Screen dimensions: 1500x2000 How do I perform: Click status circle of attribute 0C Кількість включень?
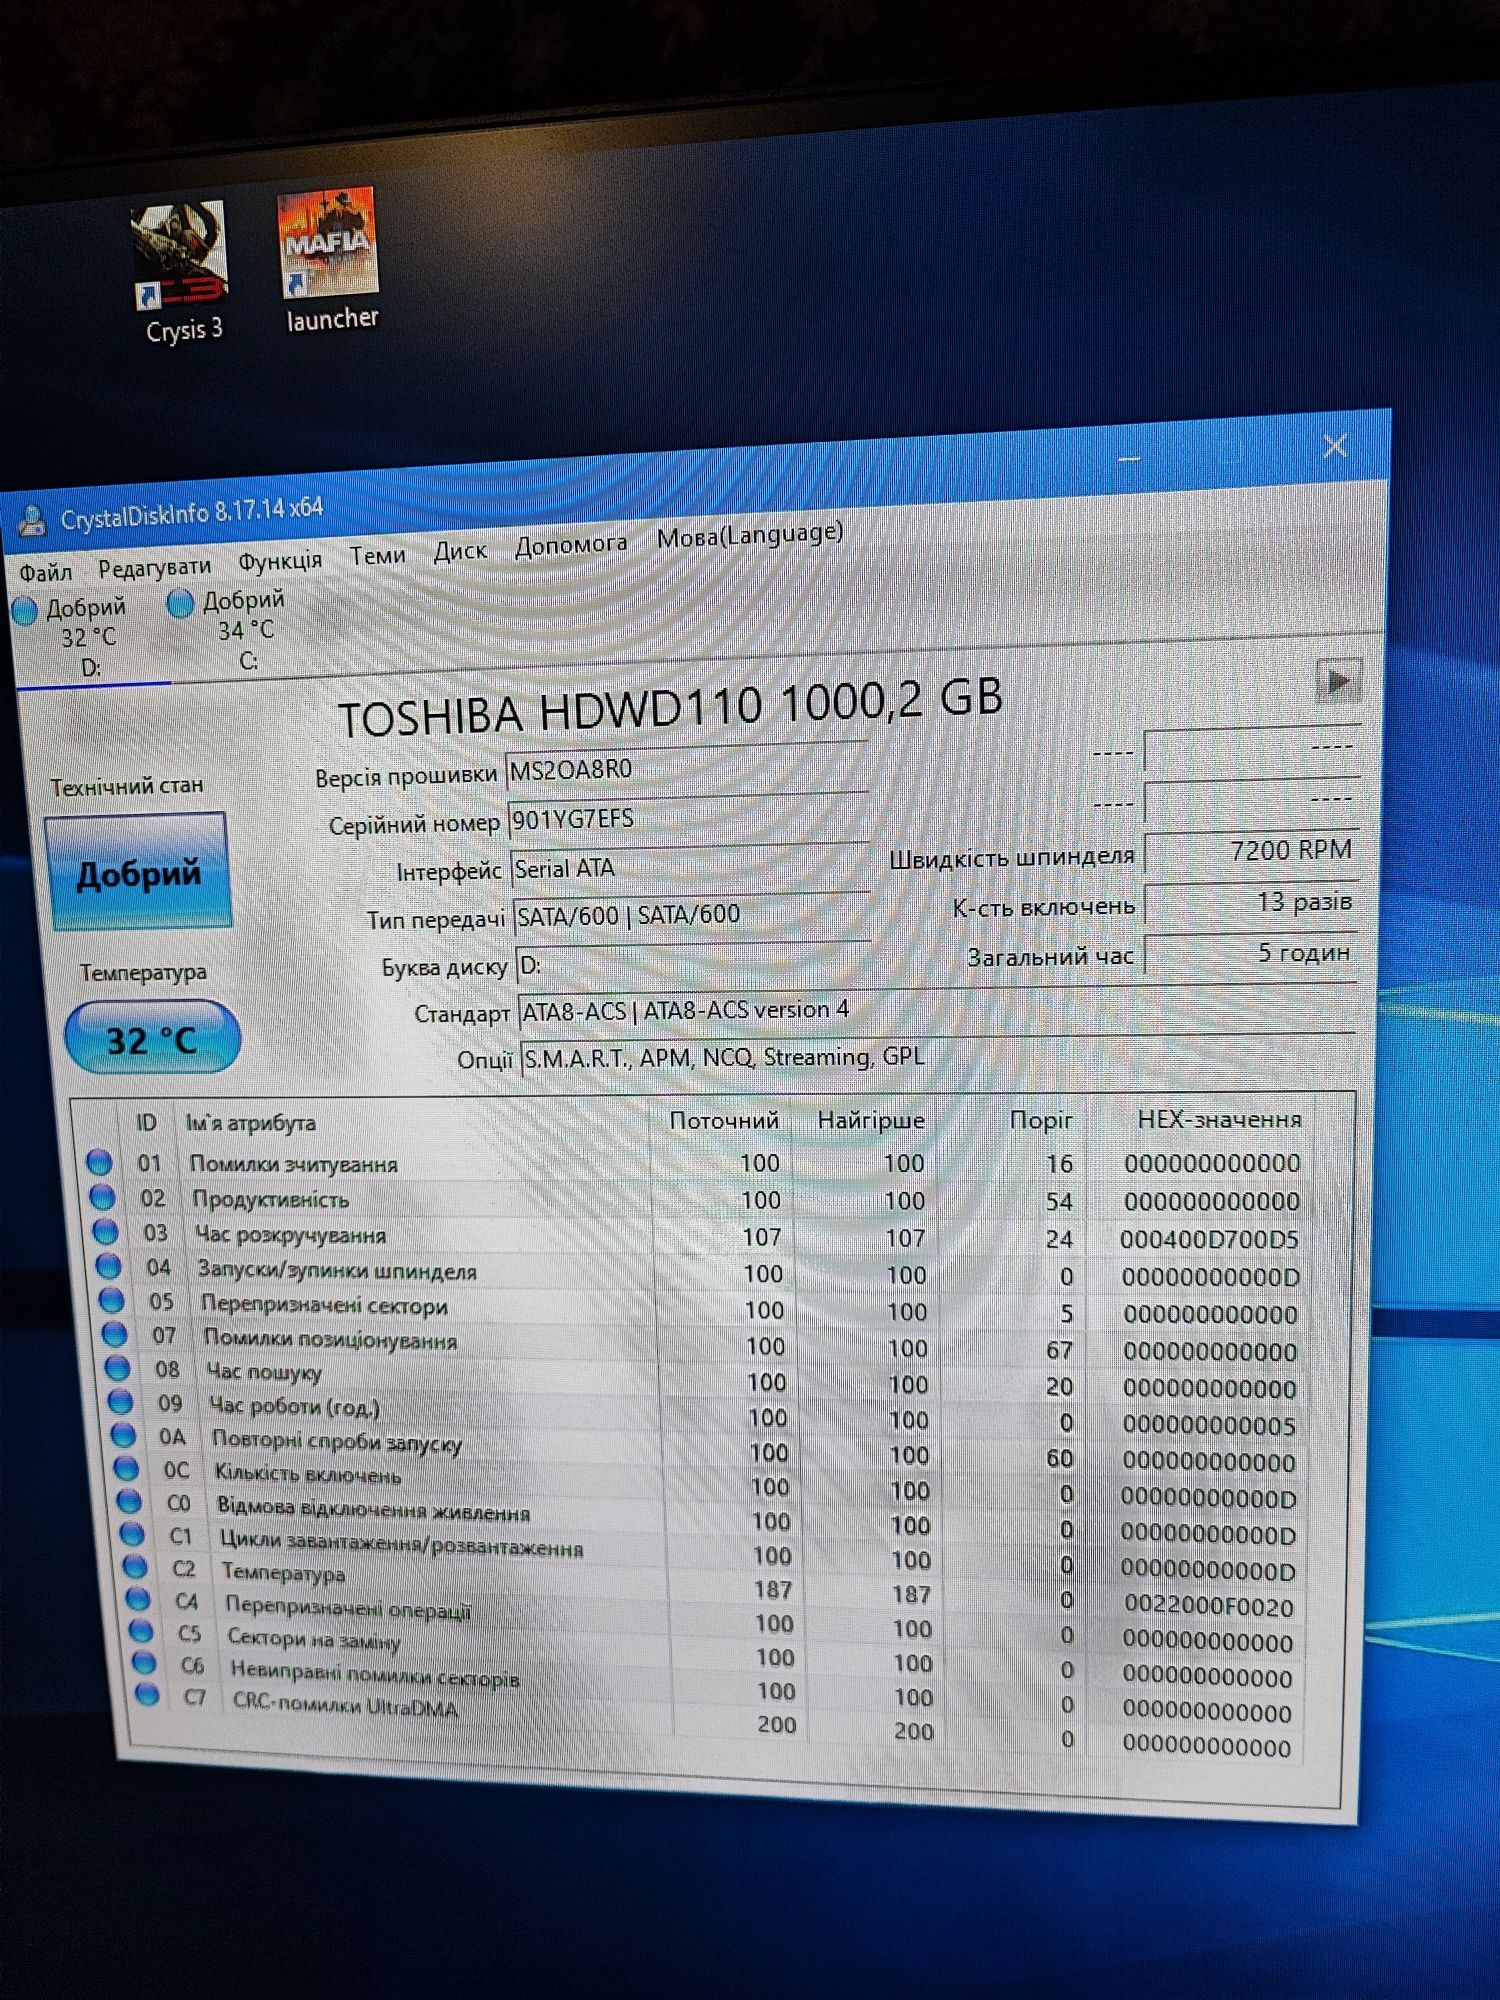[x=126, y=1468]
